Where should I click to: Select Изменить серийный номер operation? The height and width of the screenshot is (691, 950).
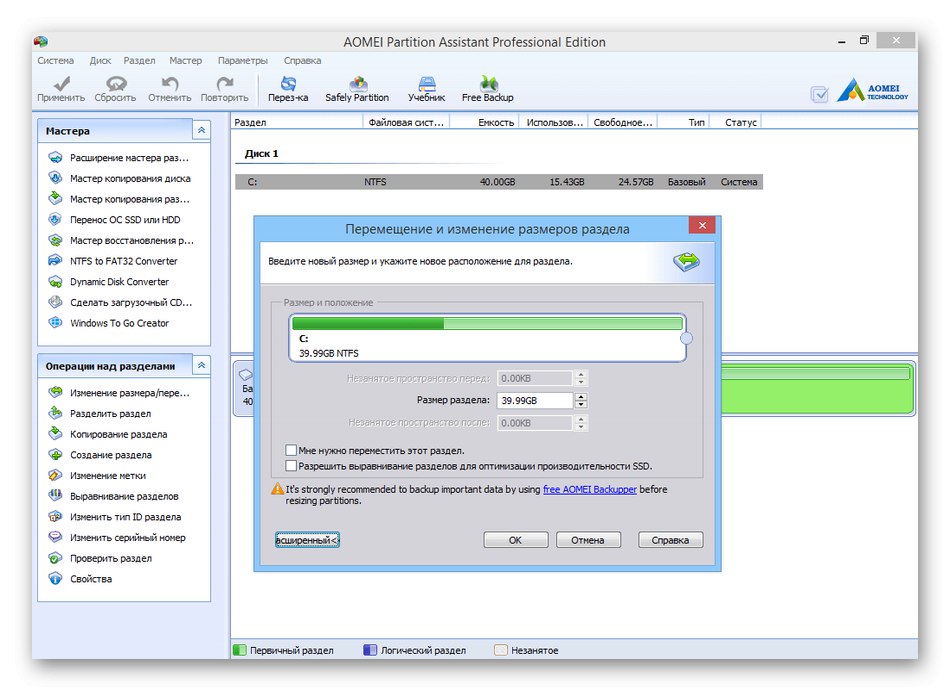coord(118,537)
